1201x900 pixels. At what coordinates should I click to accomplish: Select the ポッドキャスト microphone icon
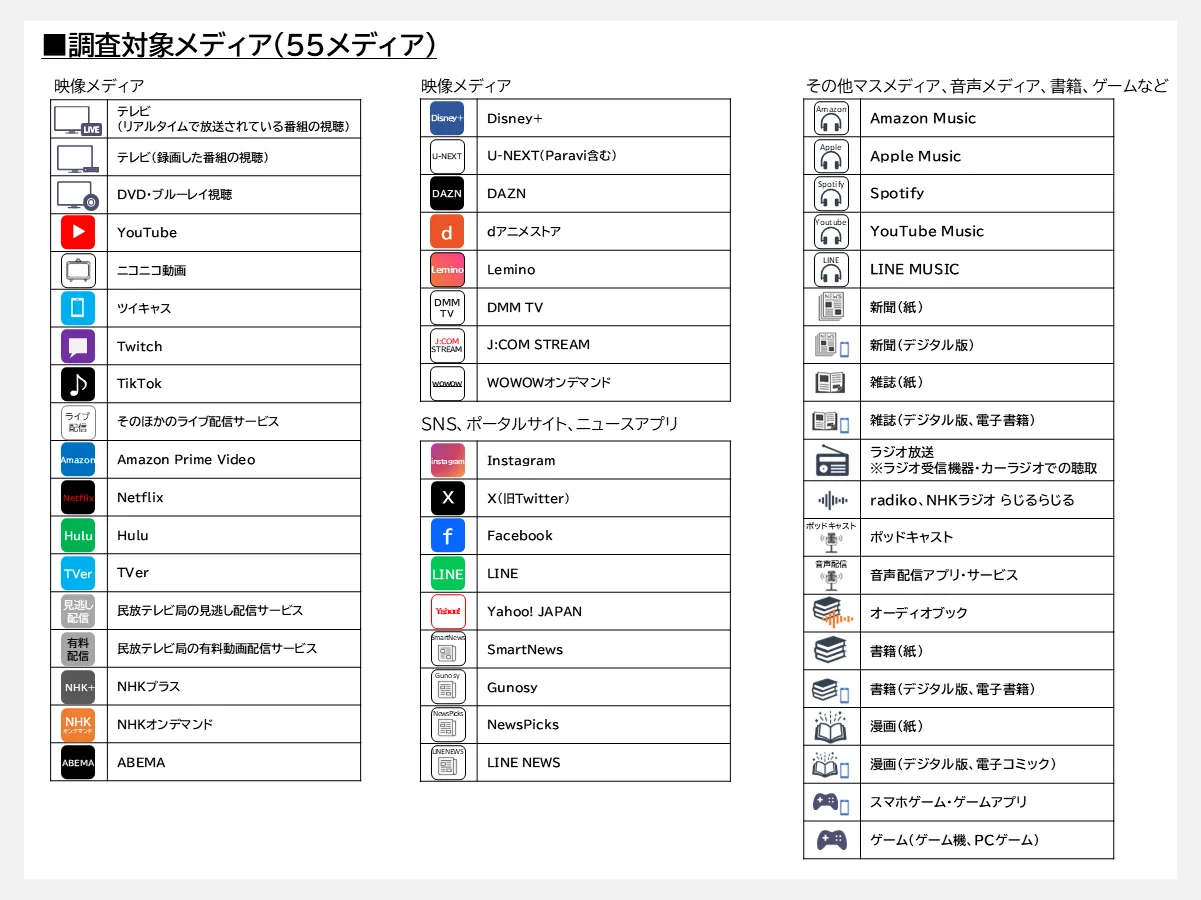[x=831, y=537]
